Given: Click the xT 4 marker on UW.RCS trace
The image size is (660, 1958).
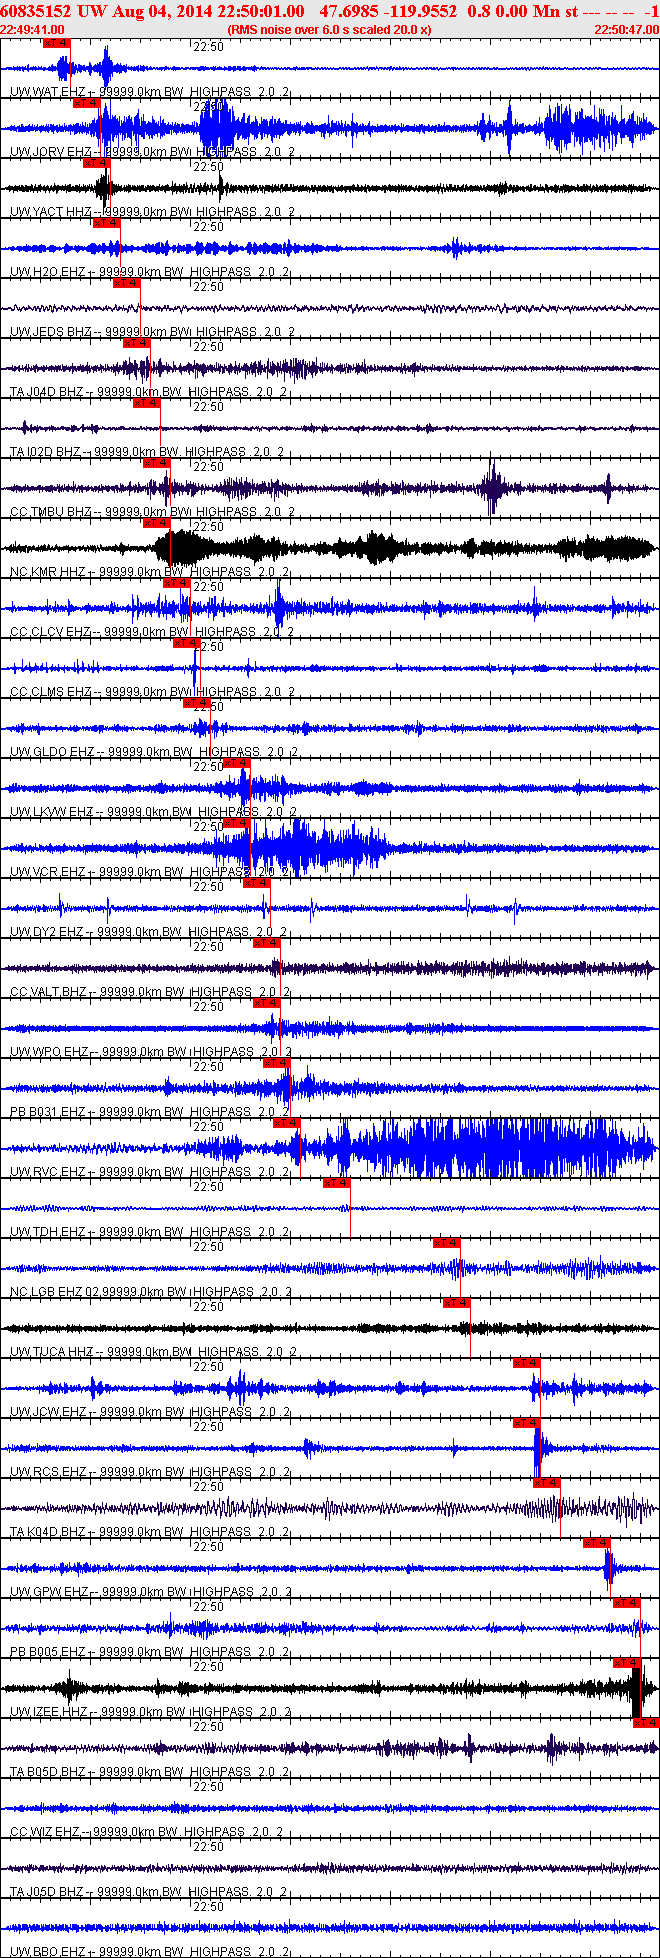Looking at the screenshot, I should 527,1423.
